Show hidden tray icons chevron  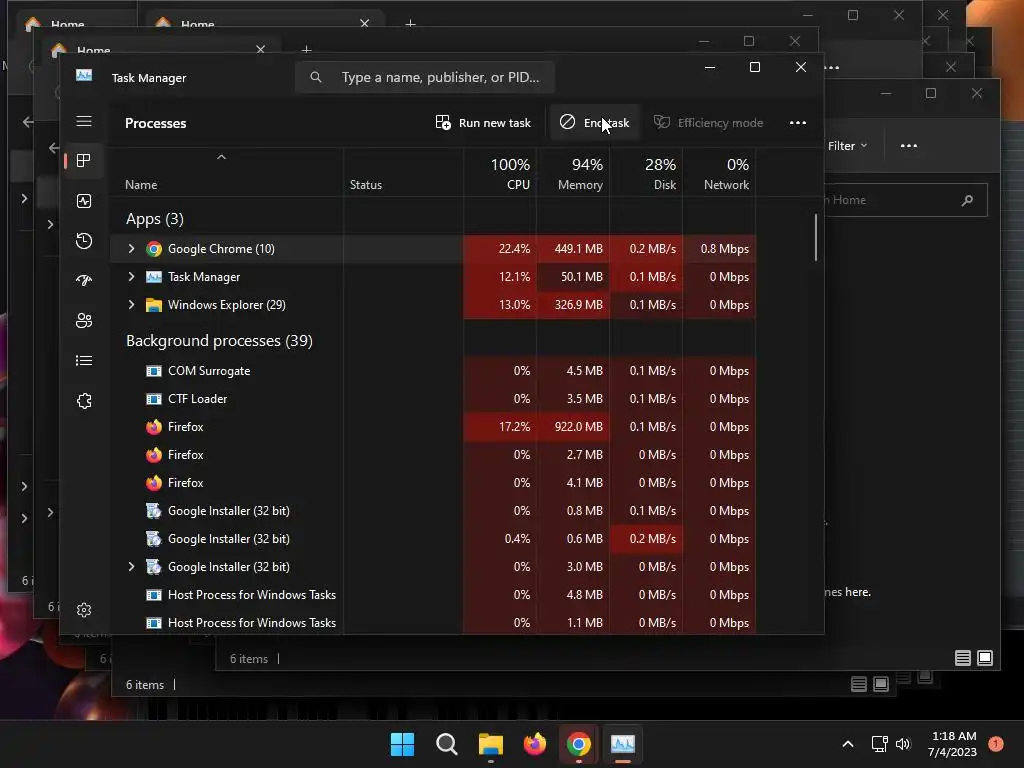848,744
